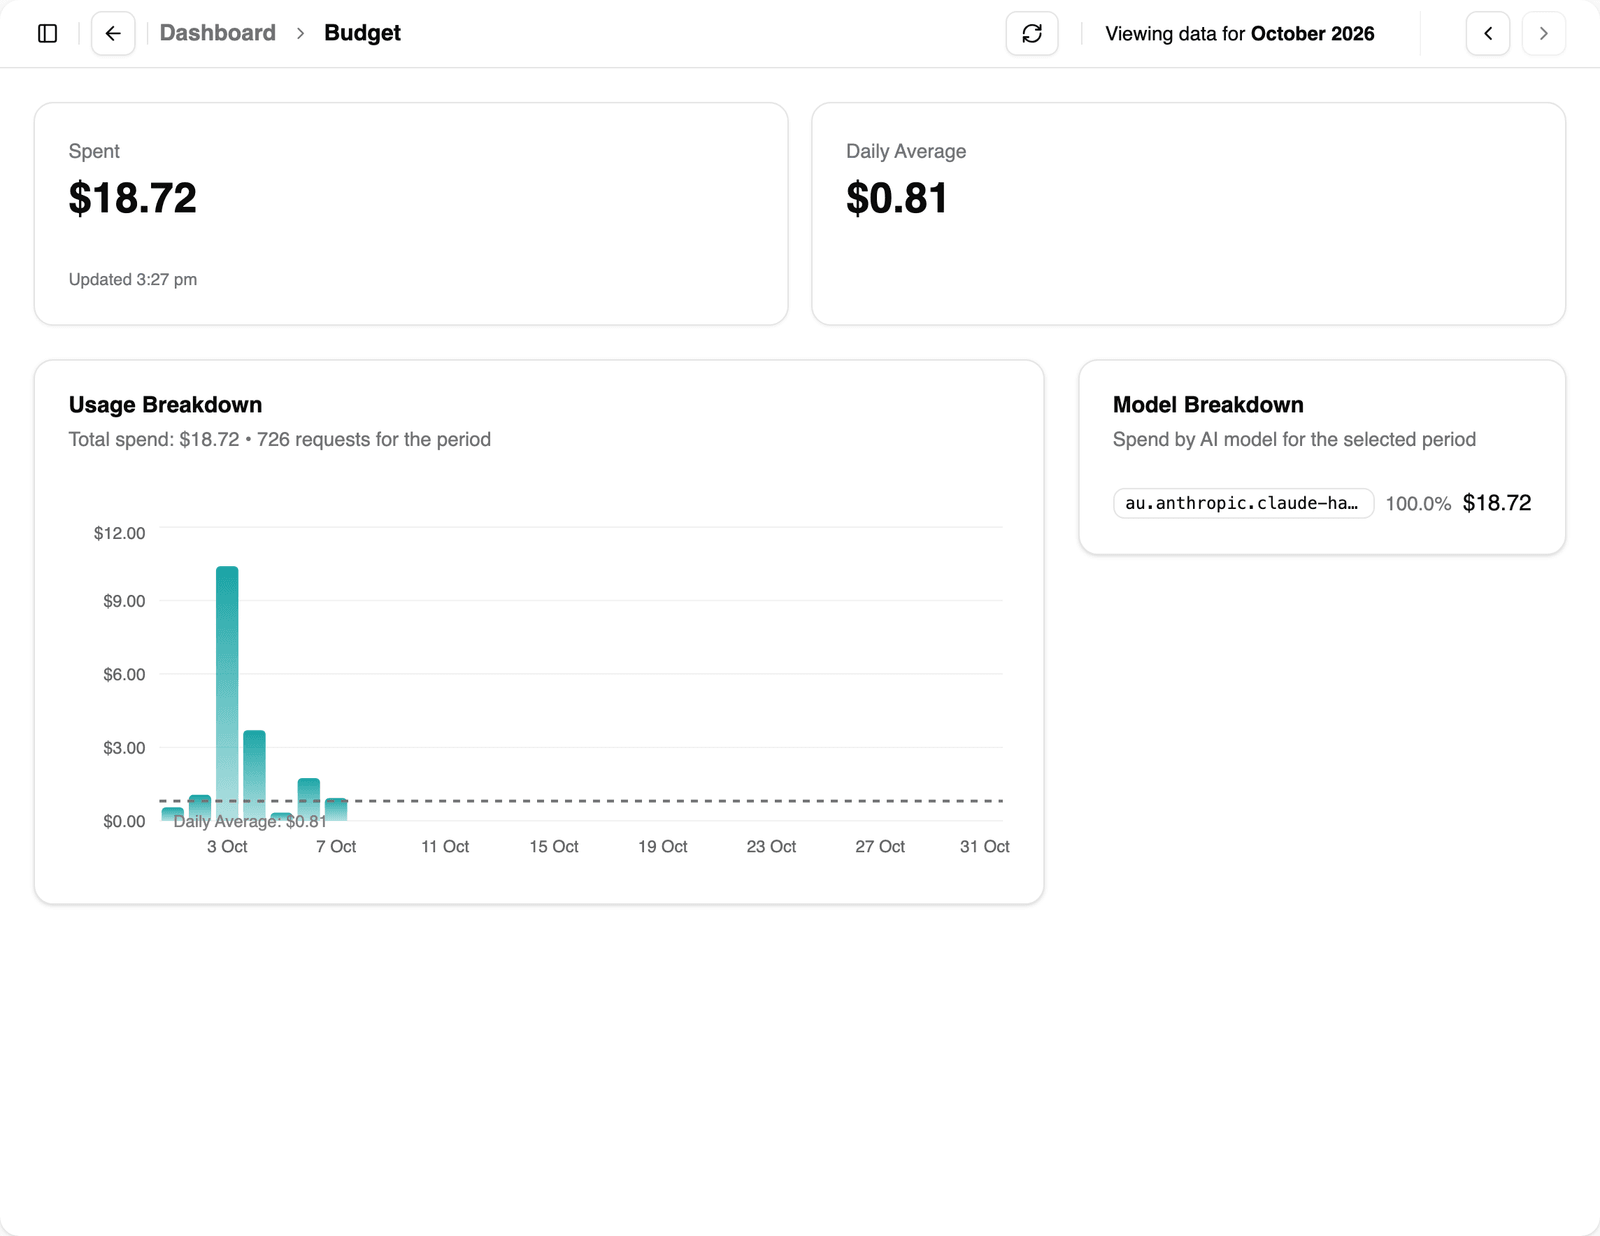Click the 3 Oct axis label
The width and height of the screenshot is (1600, 1236).
pos(227,847)
